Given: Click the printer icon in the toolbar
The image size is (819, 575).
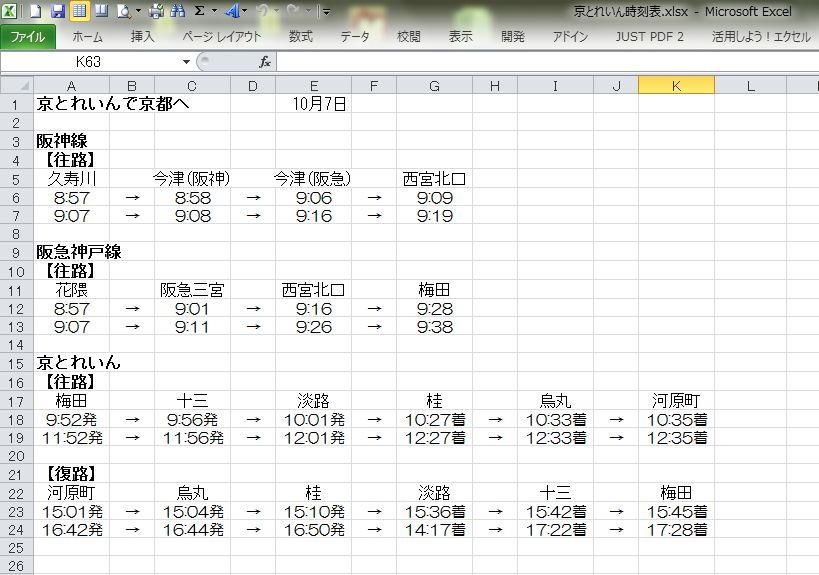Looking at the screenshot, I should 156,12.
